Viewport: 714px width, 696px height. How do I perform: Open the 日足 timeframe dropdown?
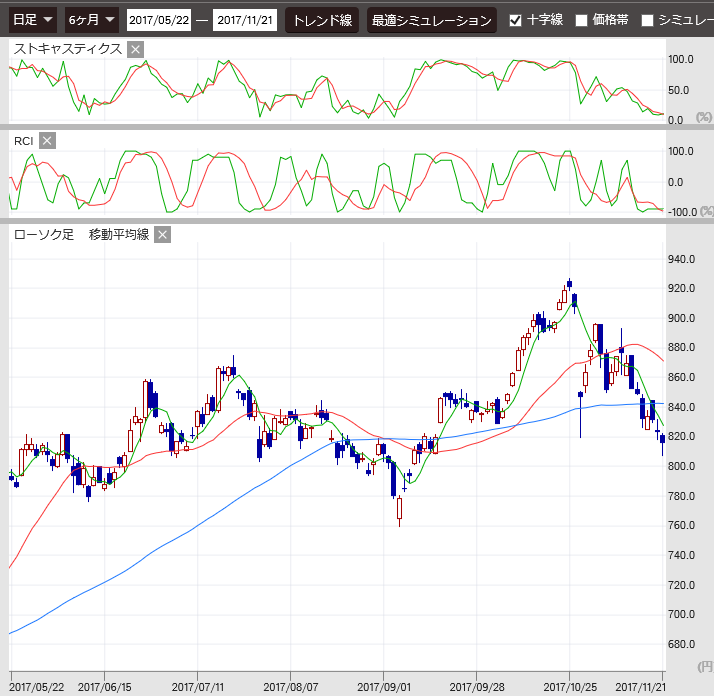click(x=33, y=20)
